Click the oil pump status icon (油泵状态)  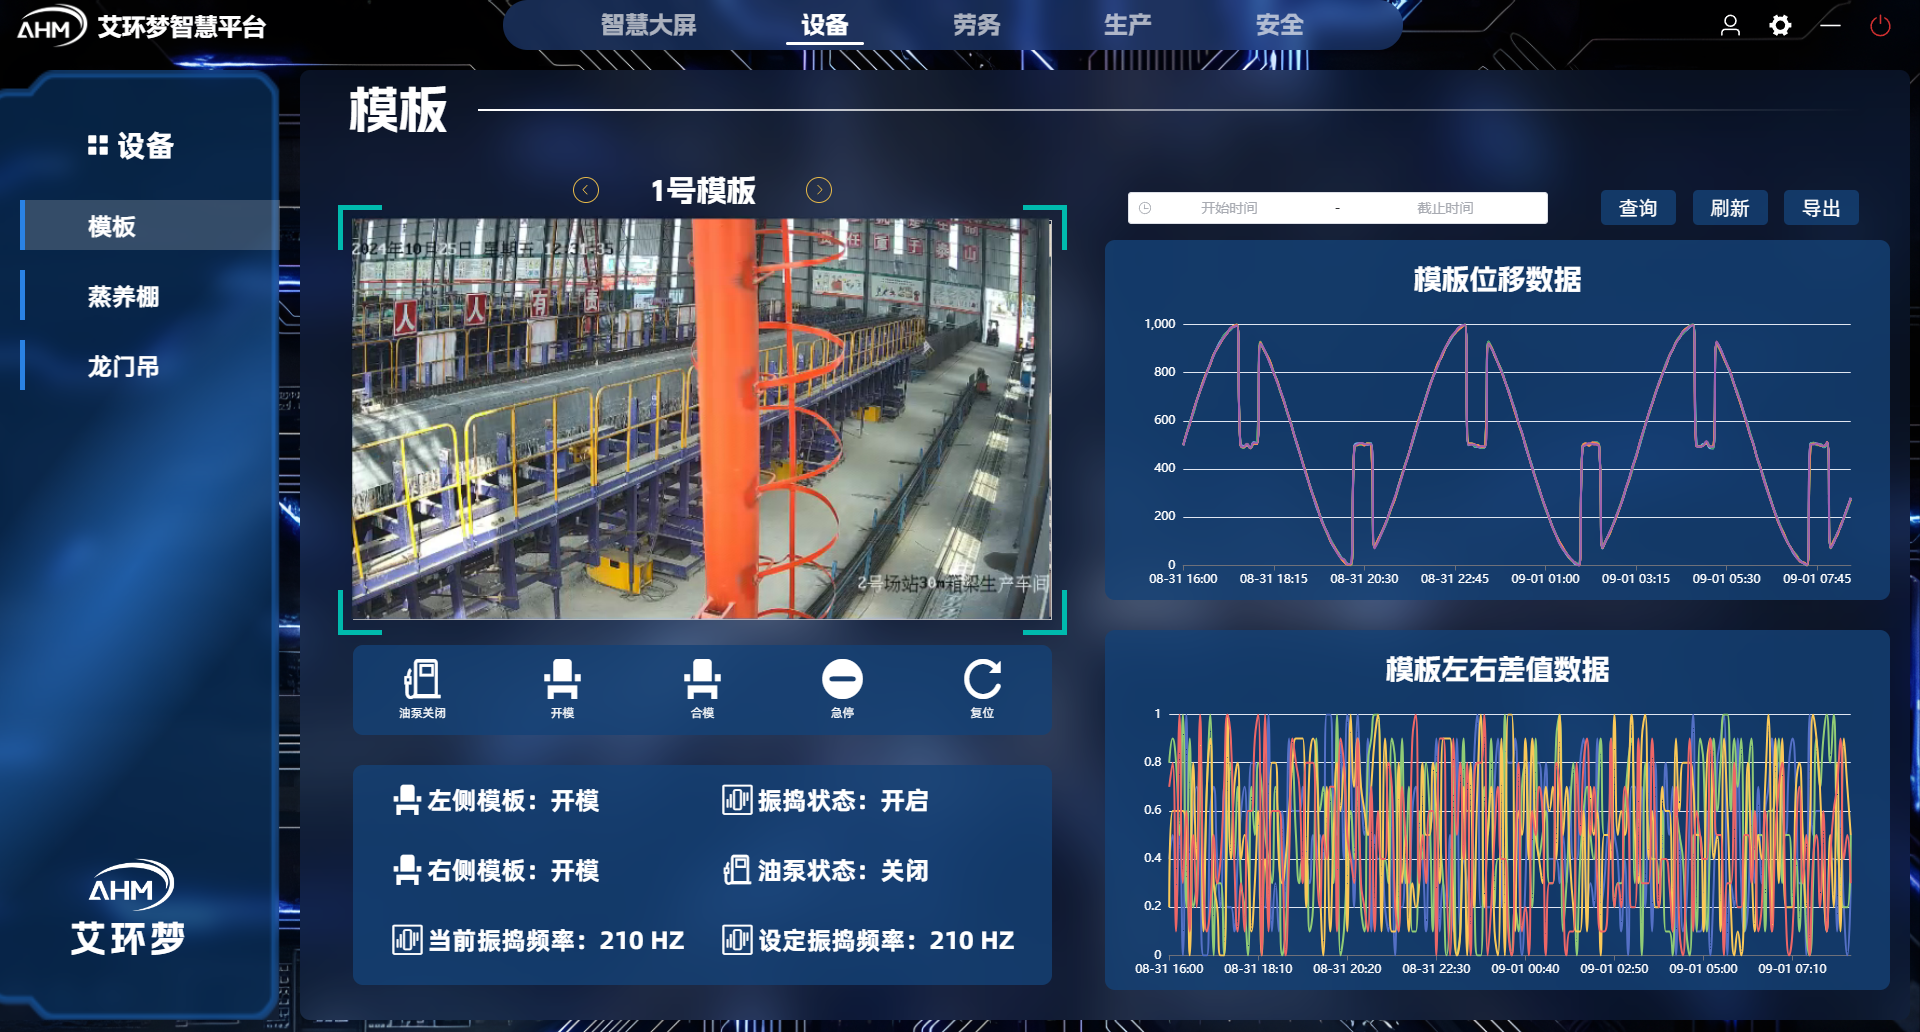tap(737, 870)
